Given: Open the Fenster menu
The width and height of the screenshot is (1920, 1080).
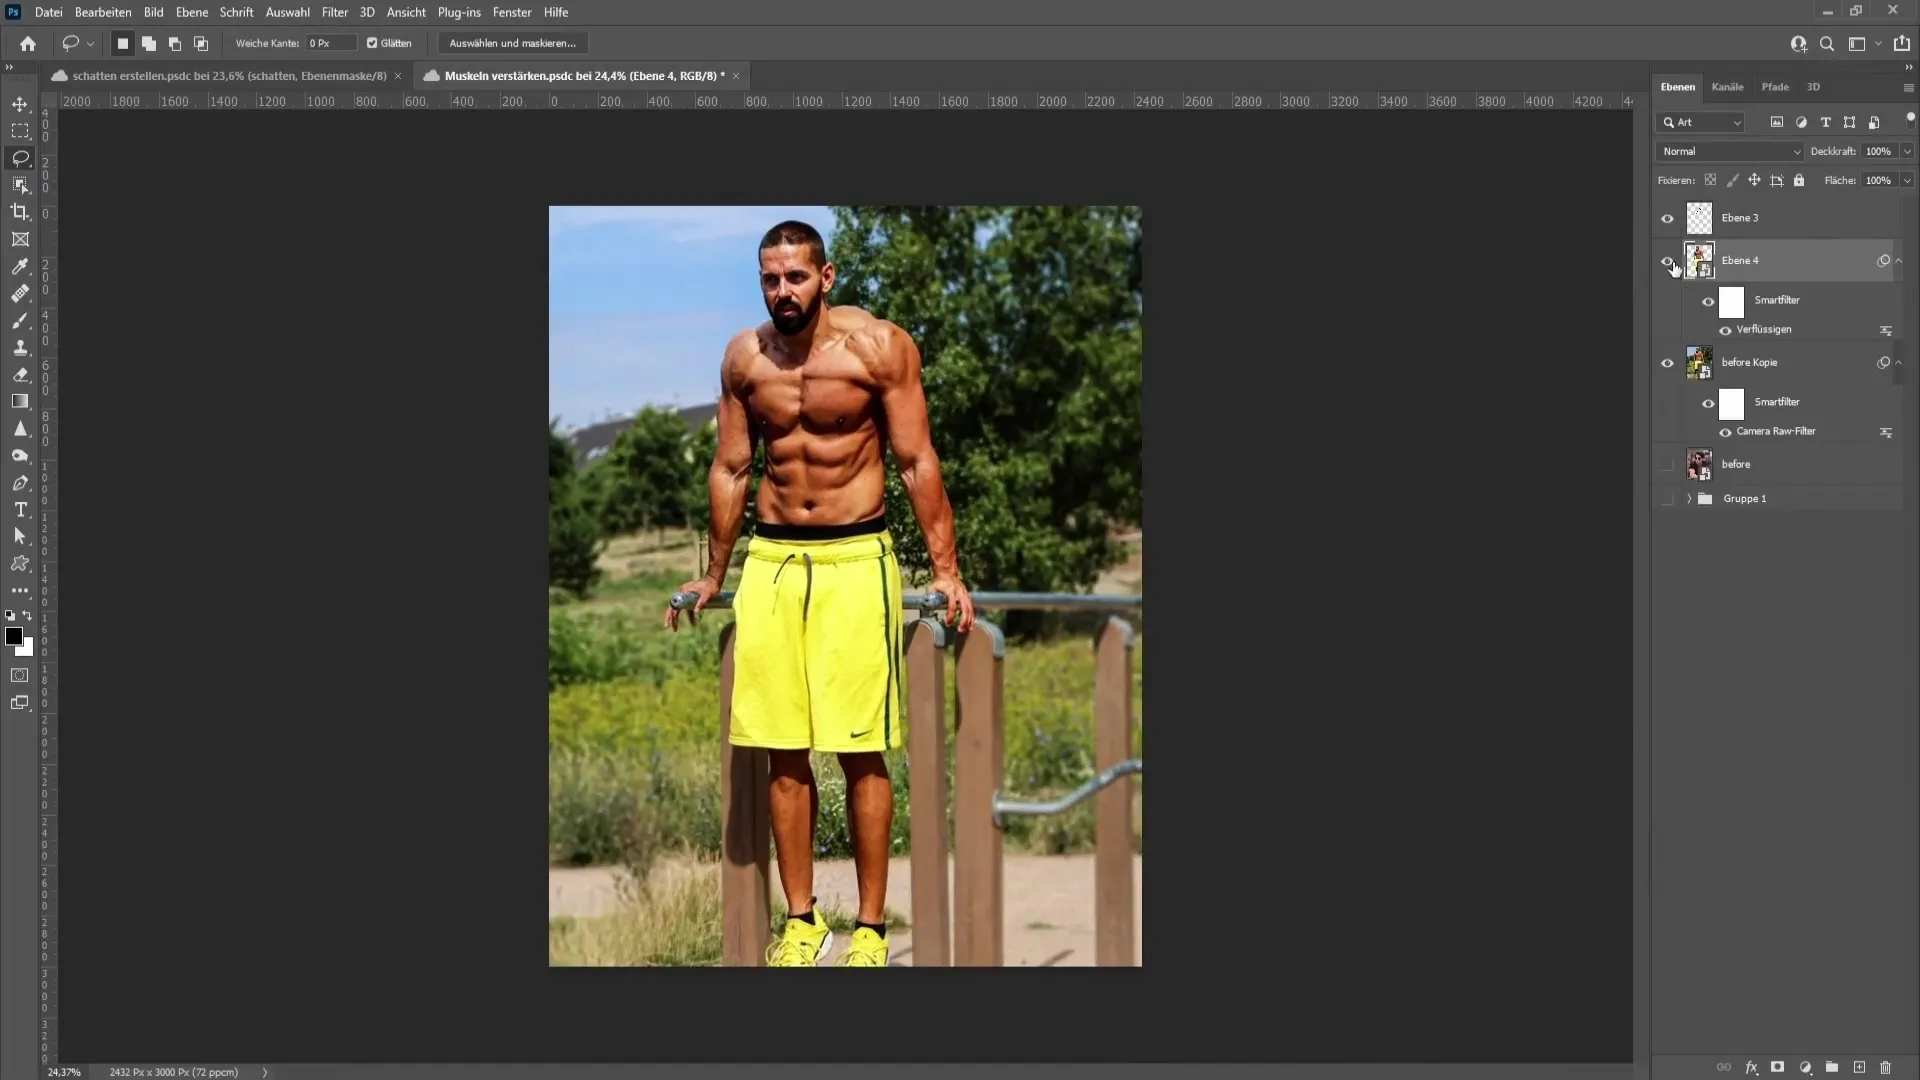Looking at the screenshot, I should 512,11.
